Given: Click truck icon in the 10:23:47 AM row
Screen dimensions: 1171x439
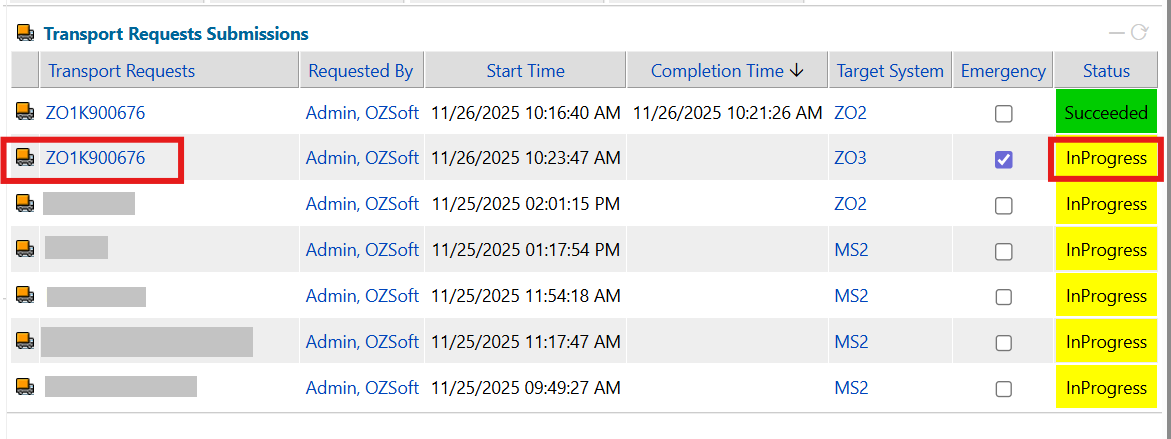Looking at the screenshot, I should tap(24, 157).
